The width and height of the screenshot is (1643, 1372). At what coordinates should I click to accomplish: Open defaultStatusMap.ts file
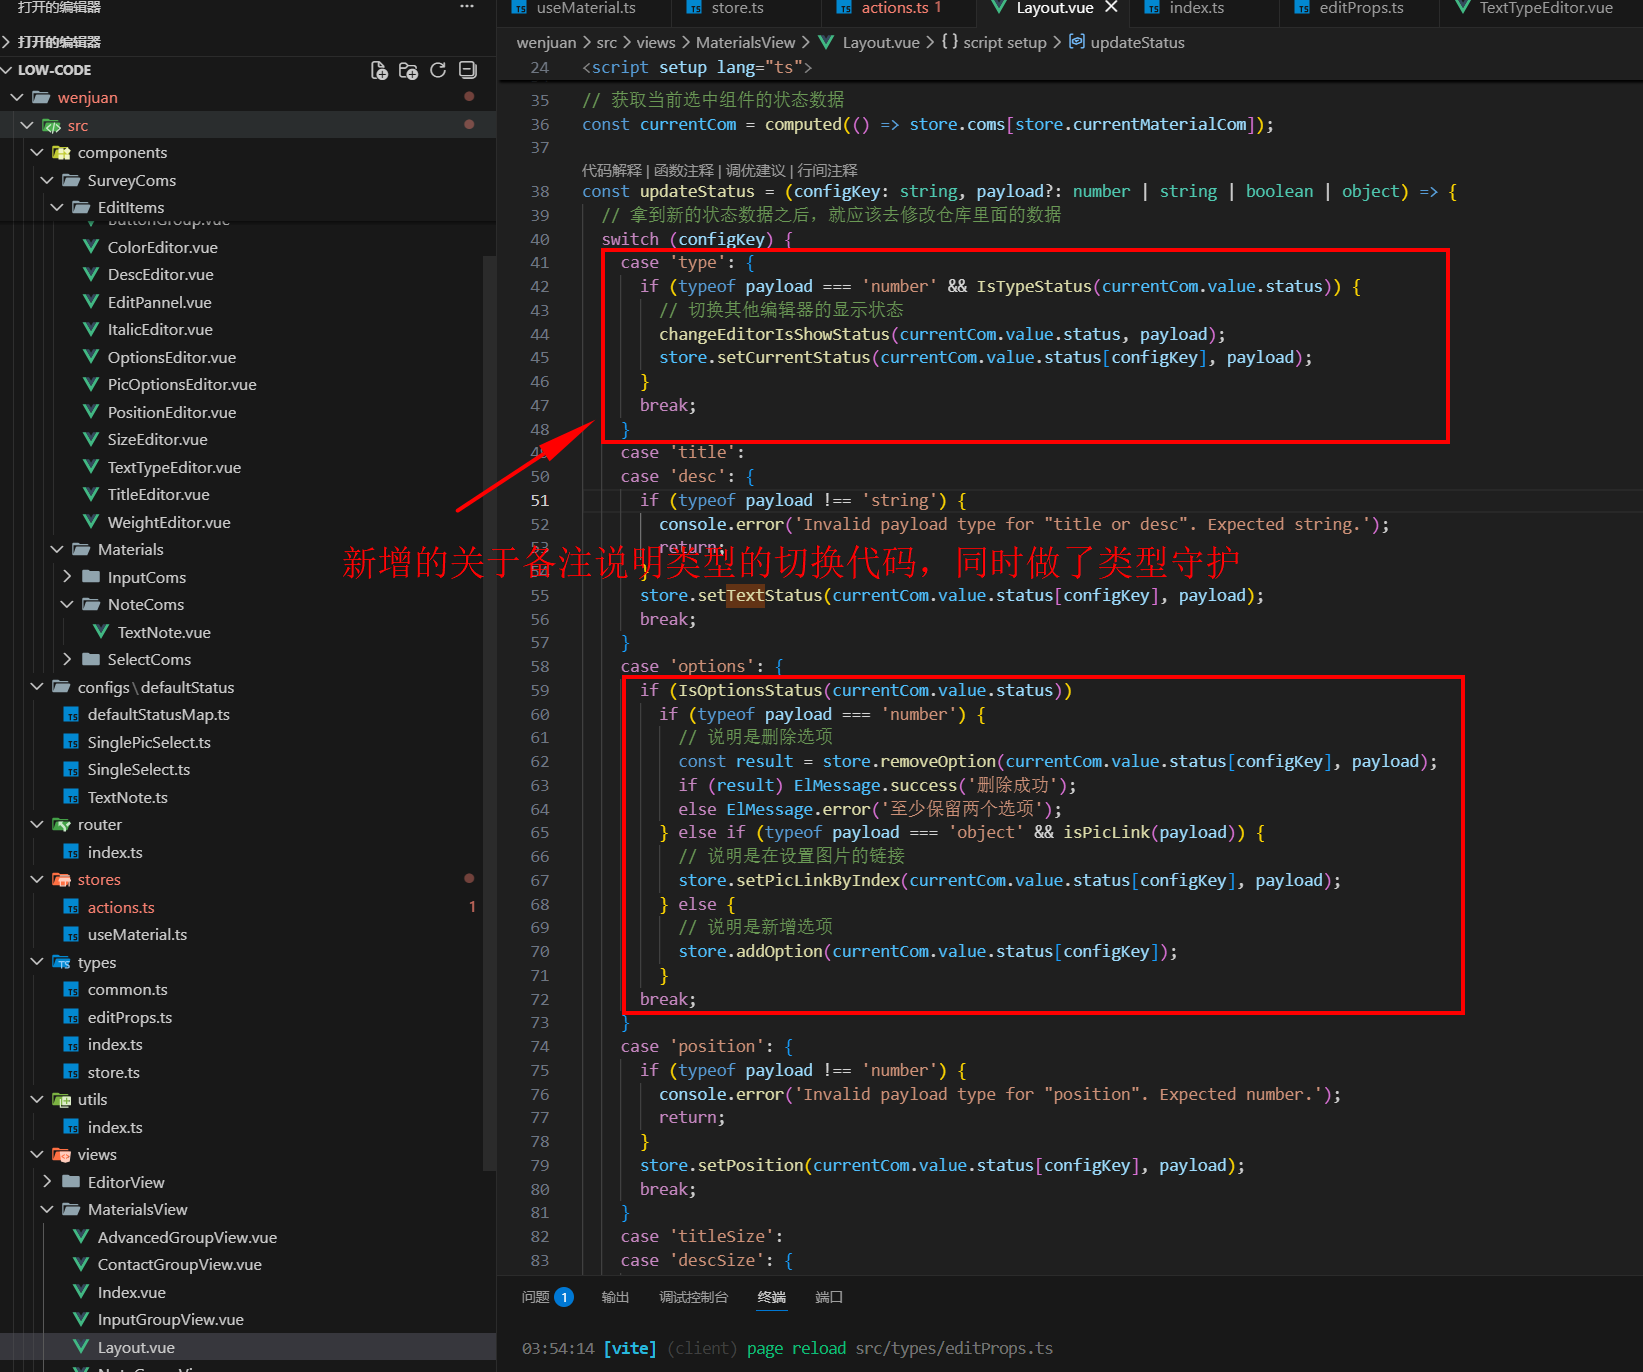[158, 714]
